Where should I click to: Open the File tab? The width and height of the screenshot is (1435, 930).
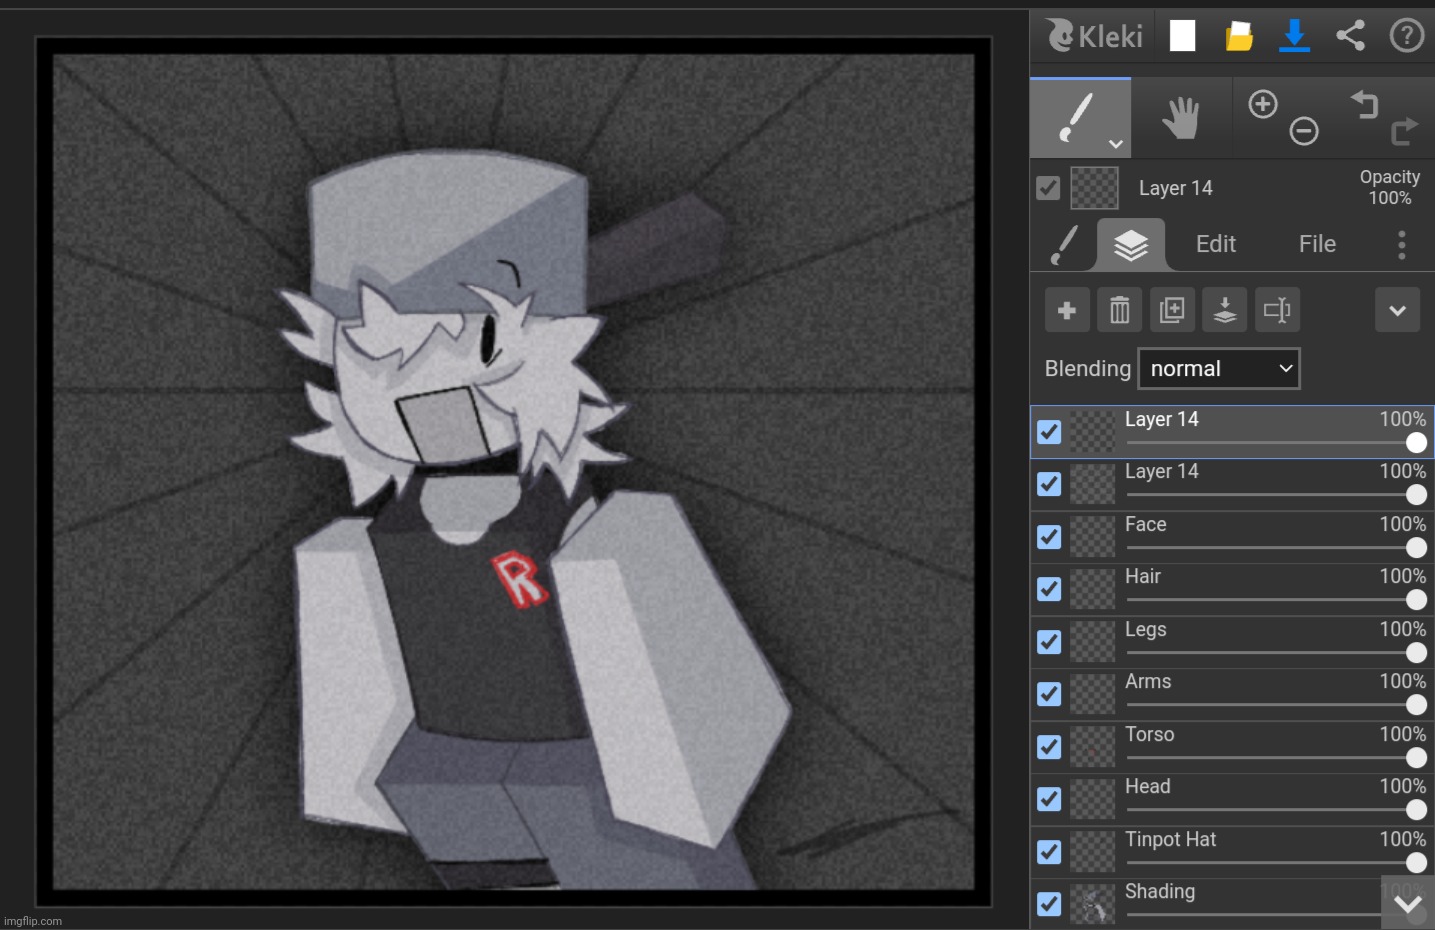[1317, 244]
